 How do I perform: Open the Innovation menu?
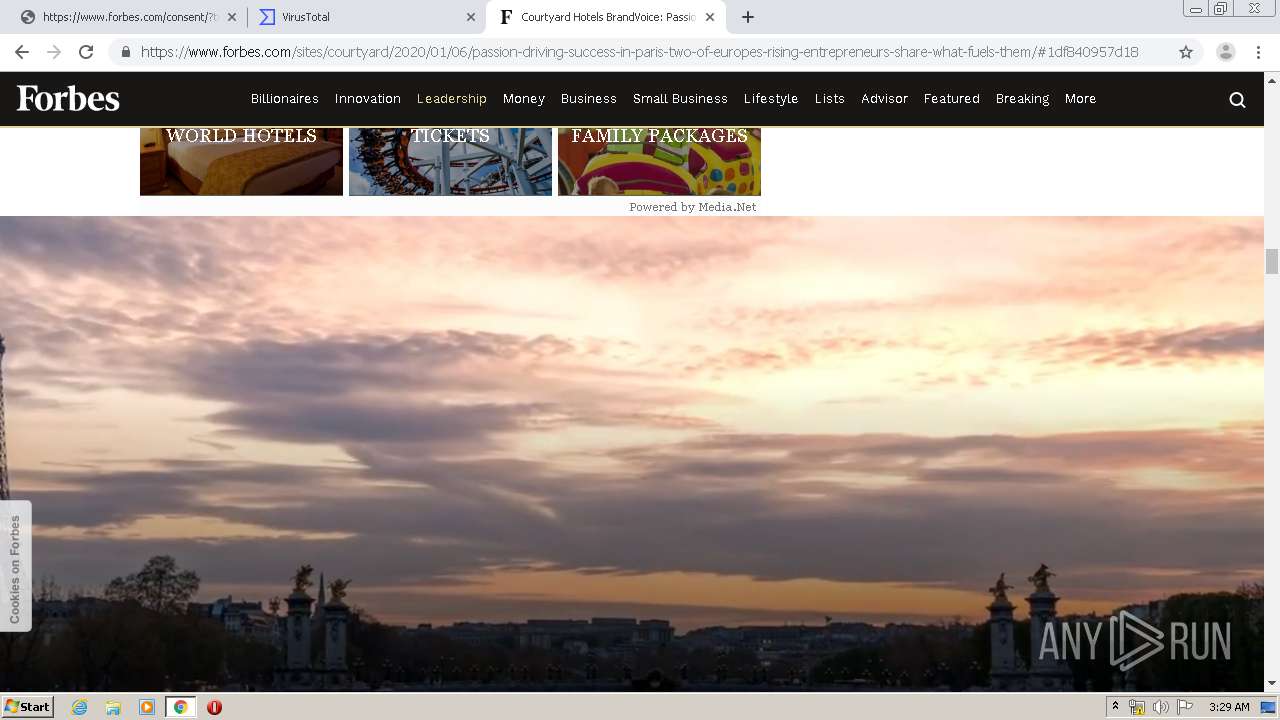coord(368,99)
